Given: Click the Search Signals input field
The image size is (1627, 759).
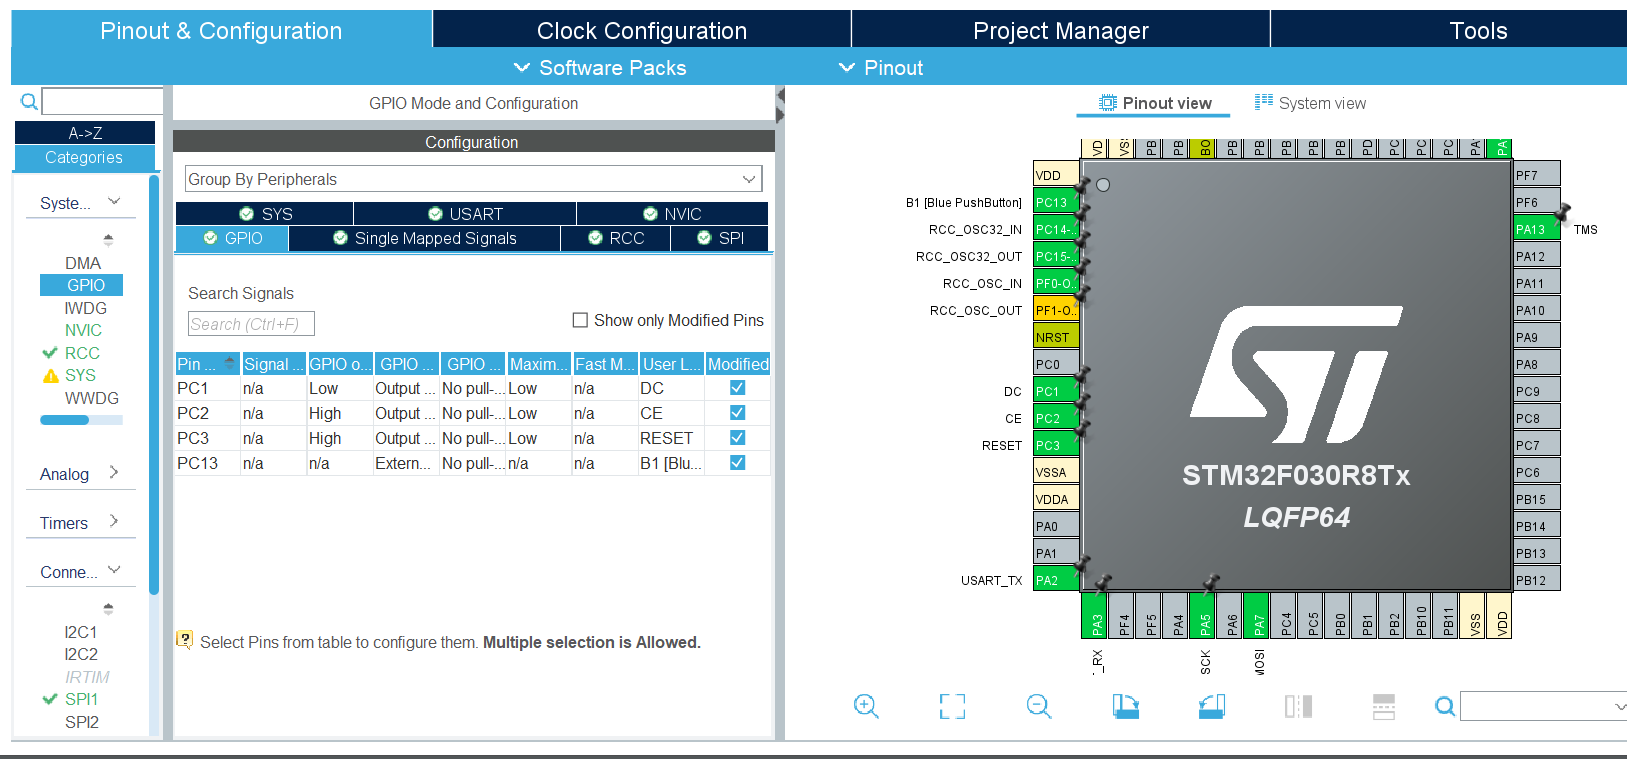Looking at the screenshot, I should click(x=251, y=324).
